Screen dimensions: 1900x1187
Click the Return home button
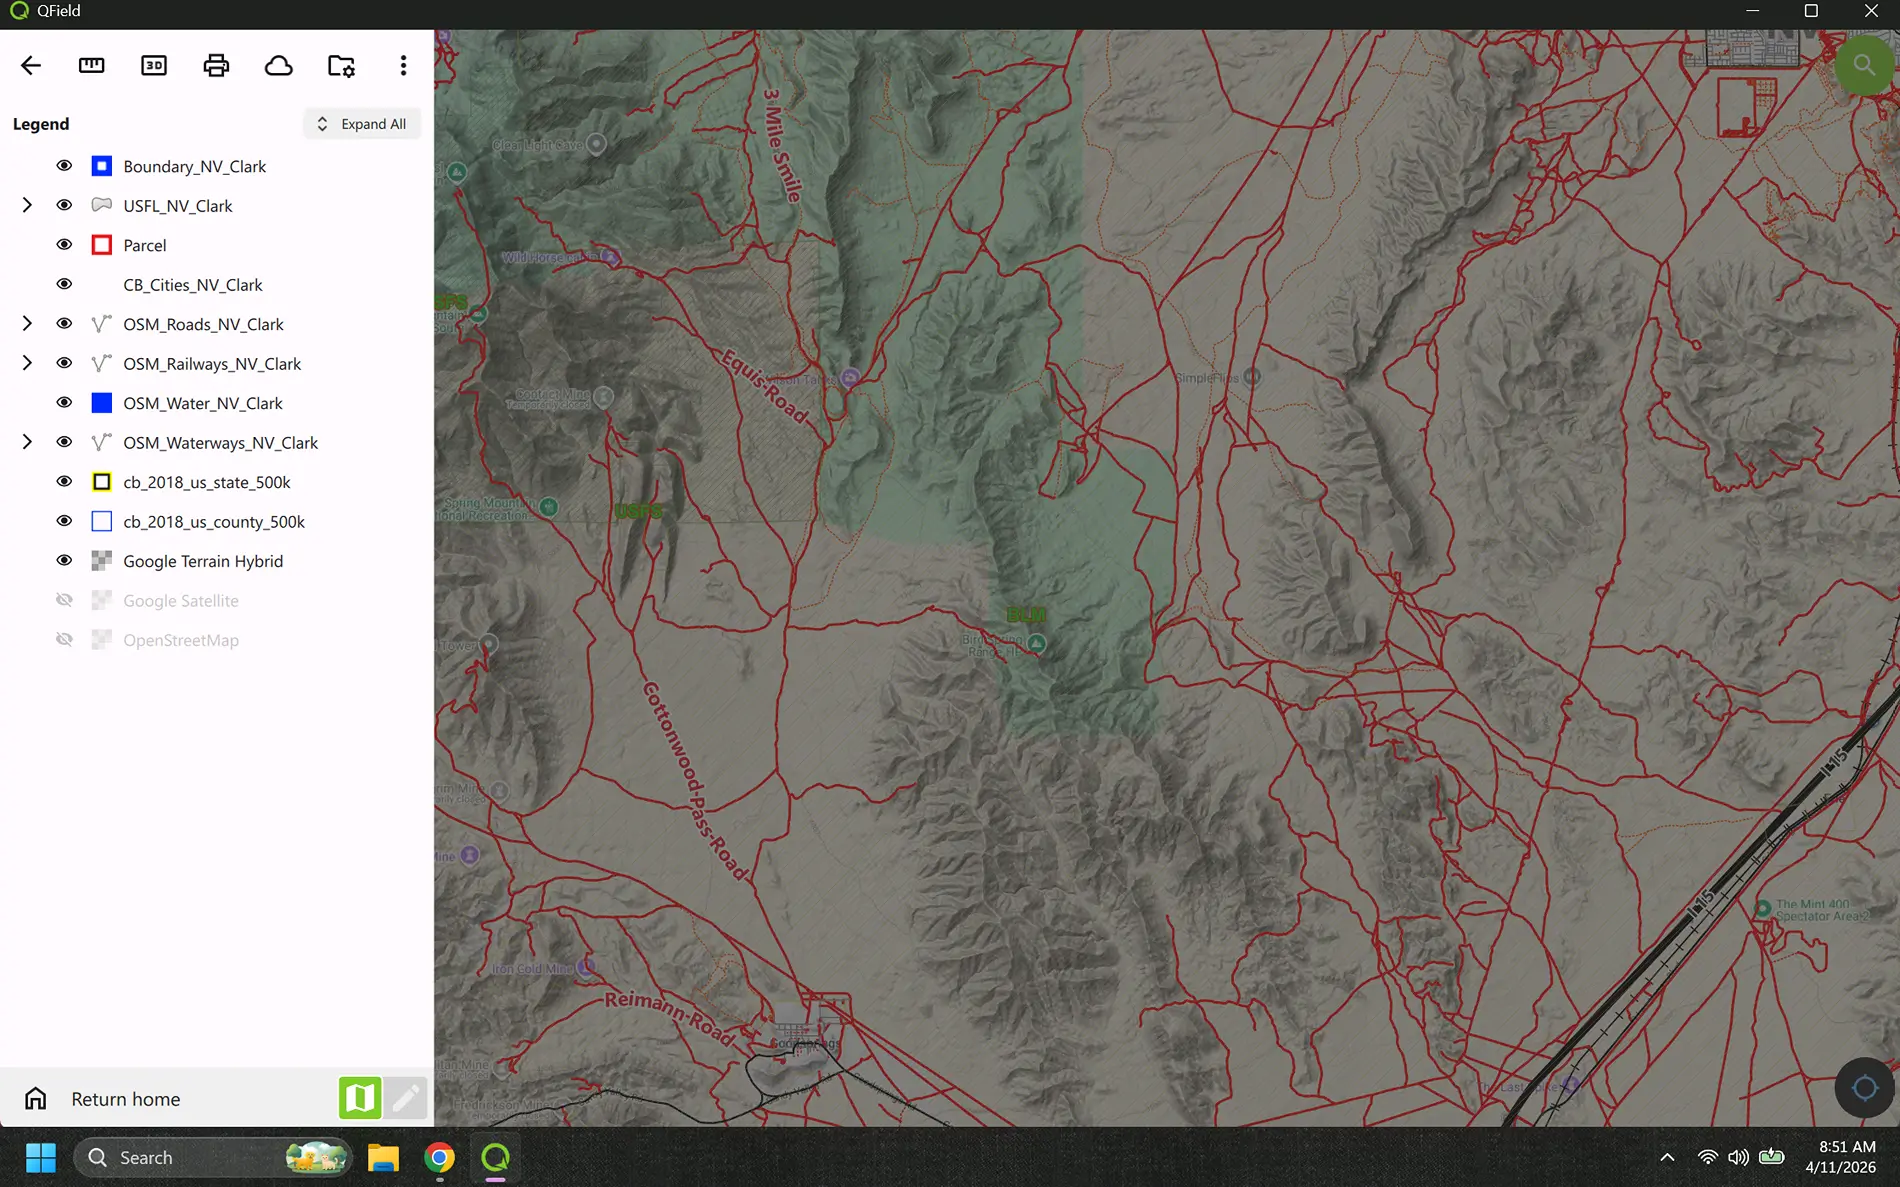[126, 1099]
